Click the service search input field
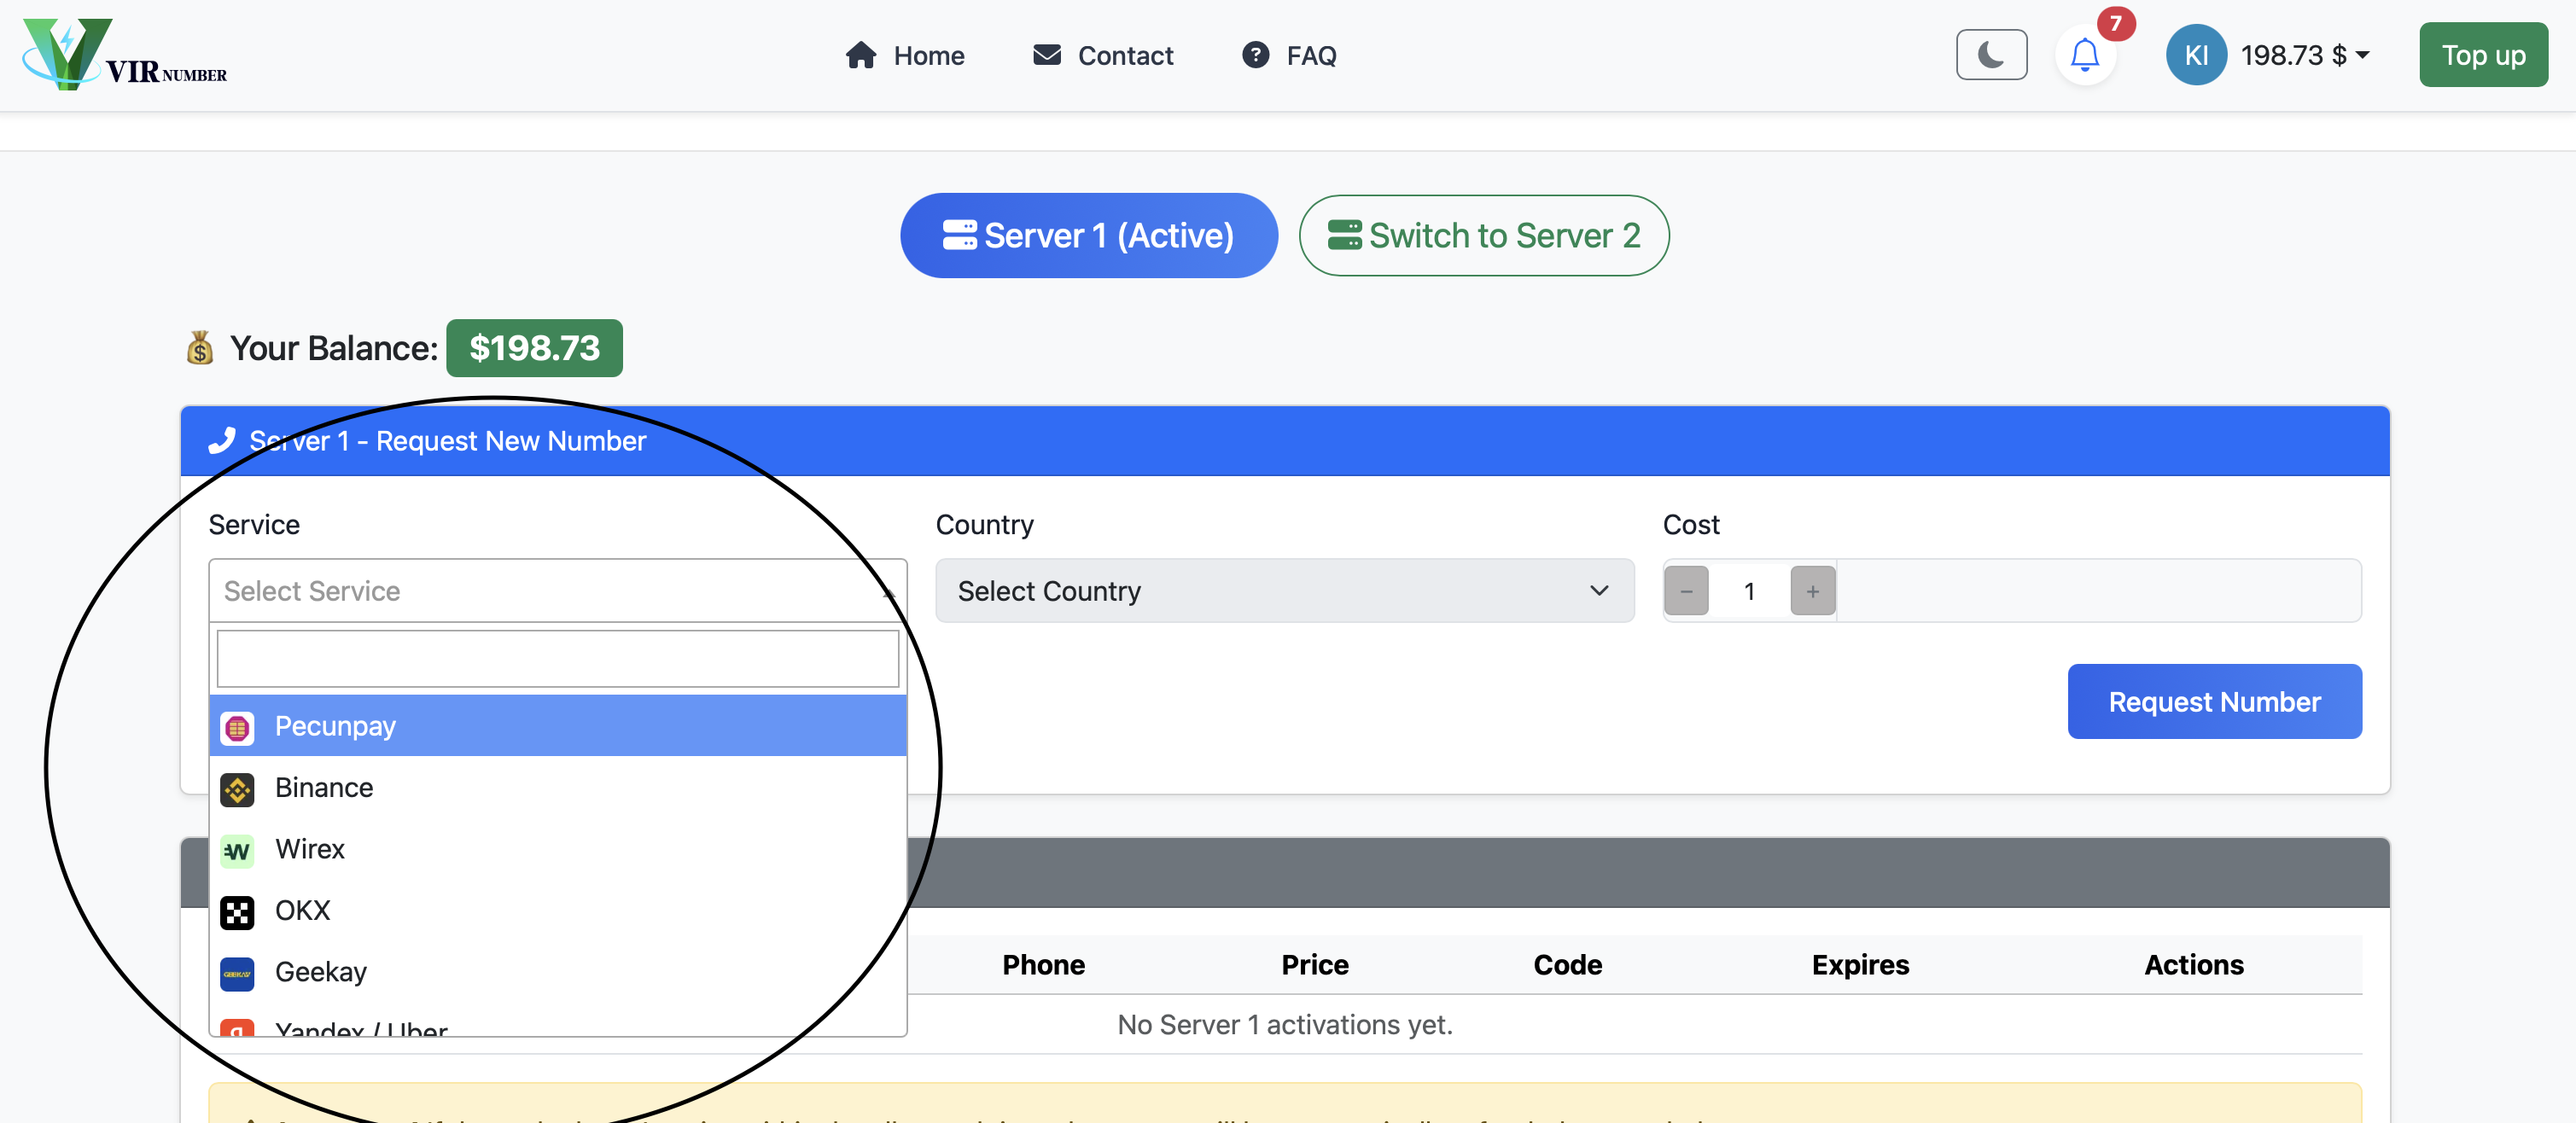This screenshot has height=1123, width=2576. pos(557,659)
